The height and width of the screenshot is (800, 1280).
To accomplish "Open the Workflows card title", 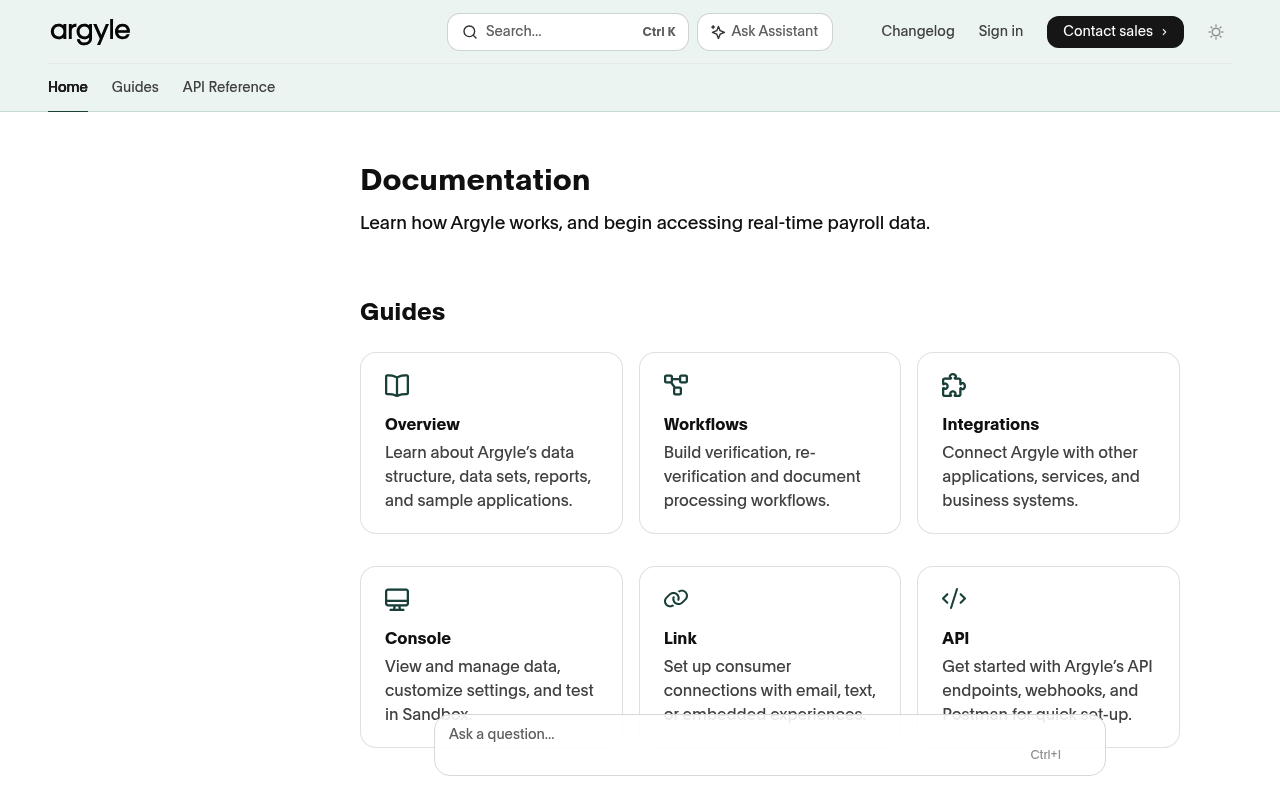I will (x=706, y=424).
